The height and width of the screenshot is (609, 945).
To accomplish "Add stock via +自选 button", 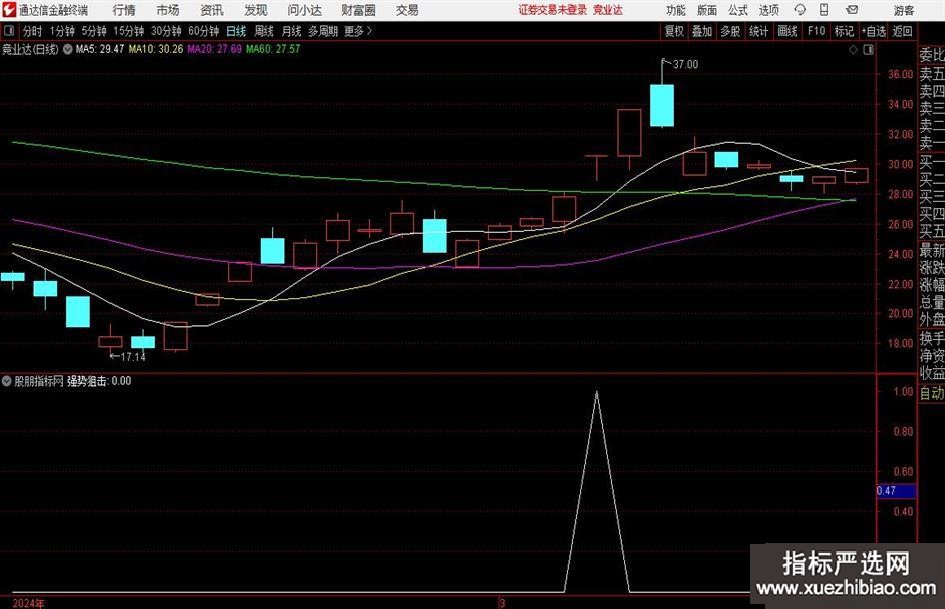I will 874,31.
